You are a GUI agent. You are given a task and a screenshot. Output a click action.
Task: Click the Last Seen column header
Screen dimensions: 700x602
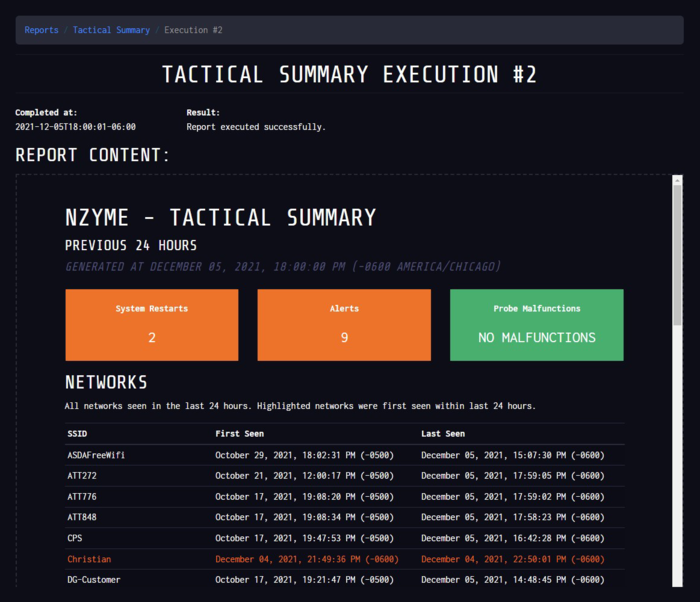coord(444,434)
